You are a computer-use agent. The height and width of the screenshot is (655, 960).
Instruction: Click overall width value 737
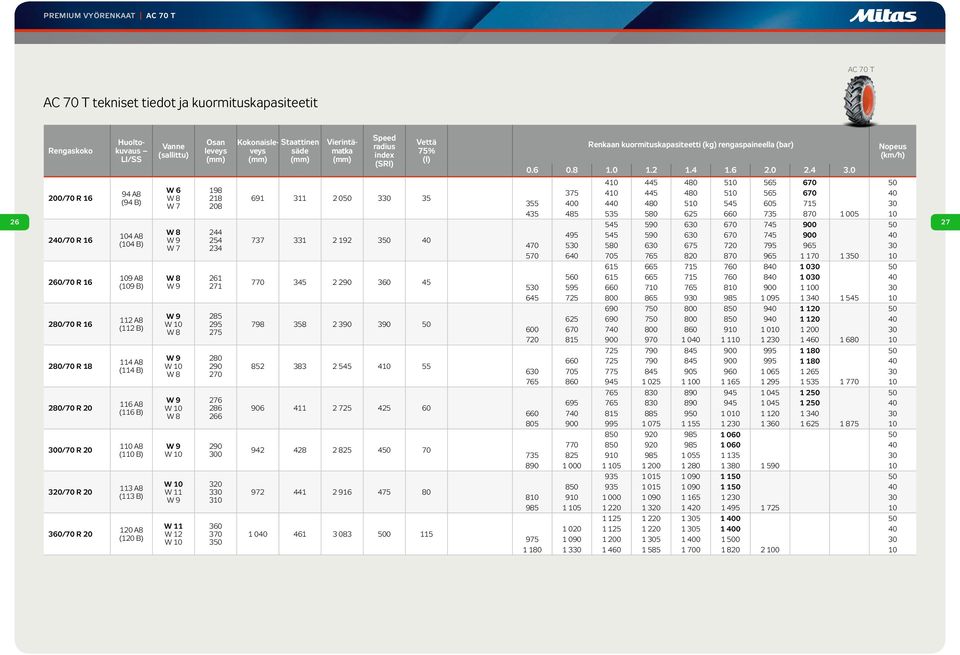point(258,241)
